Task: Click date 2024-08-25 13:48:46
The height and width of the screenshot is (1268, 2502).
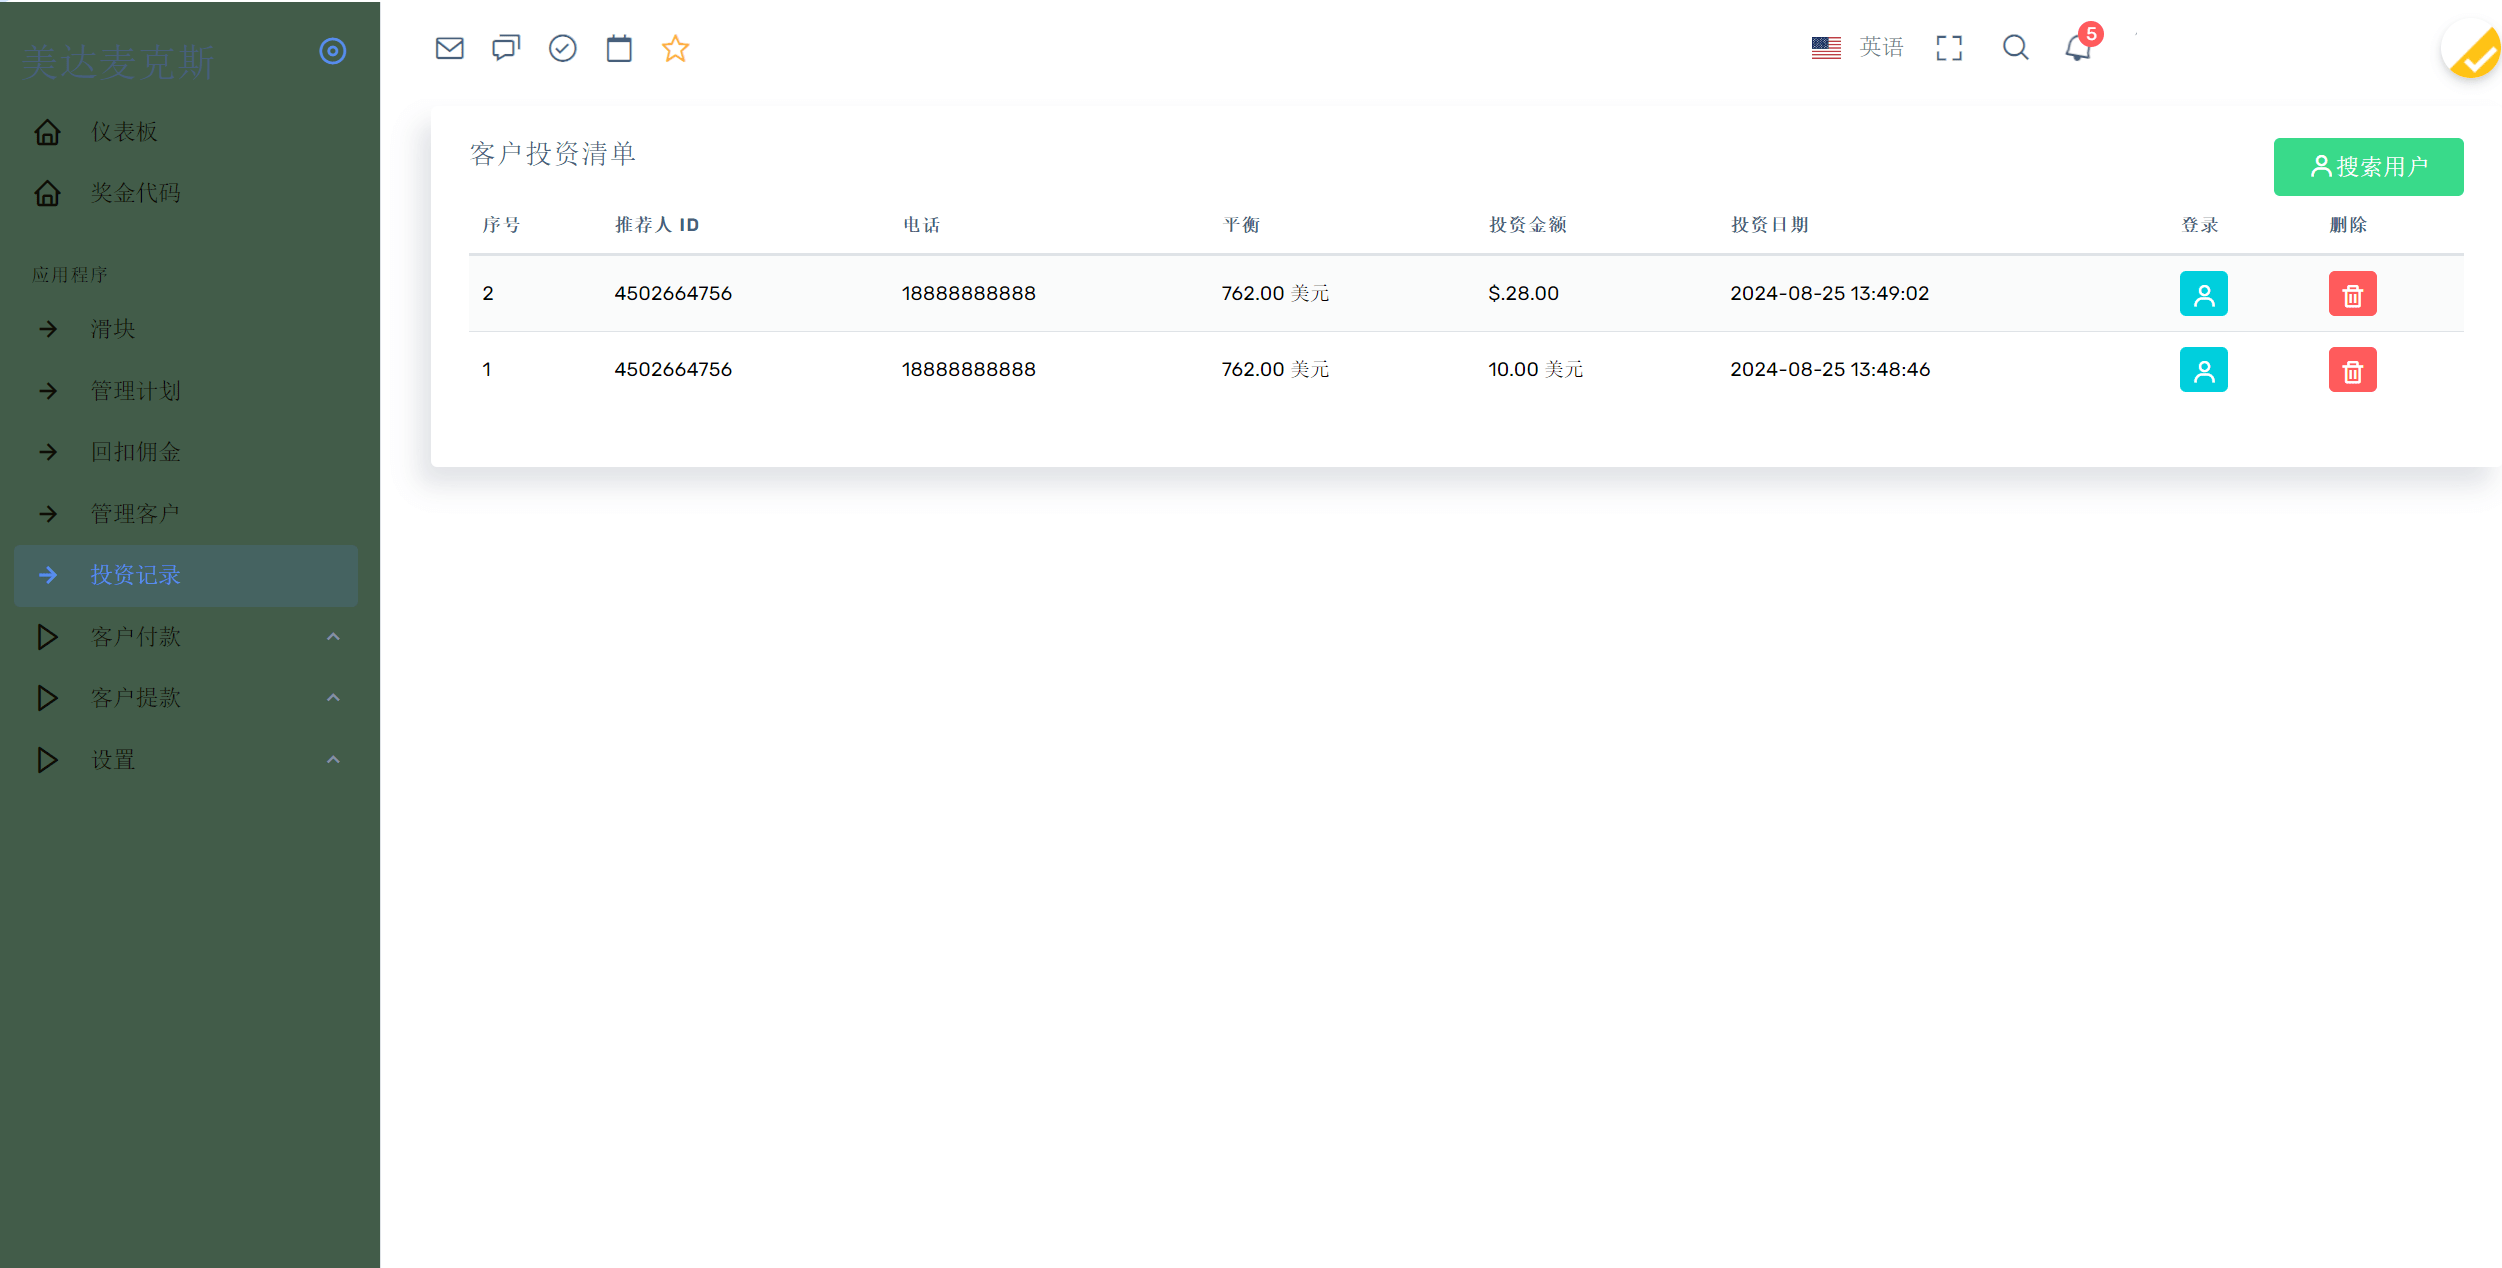Action: coord(1830,370)
